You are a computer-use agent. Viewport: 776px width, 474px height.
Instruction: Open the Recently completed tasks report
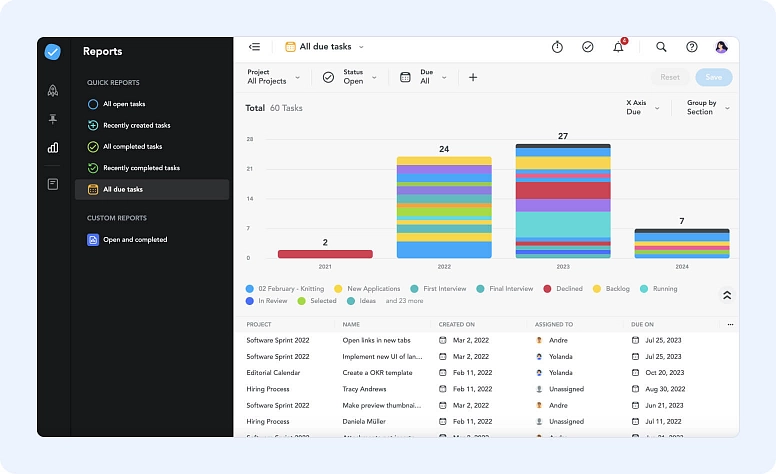tap(140, 168)
